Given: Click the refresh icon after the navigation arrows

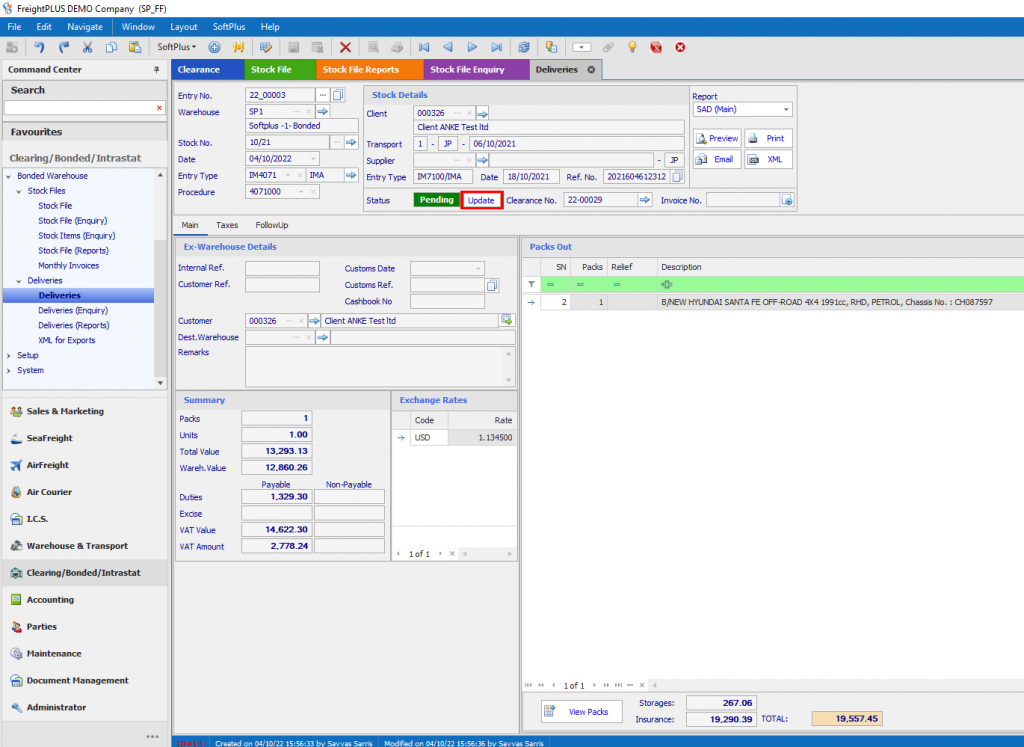Looking at the screenshot, I should (523, 46).
